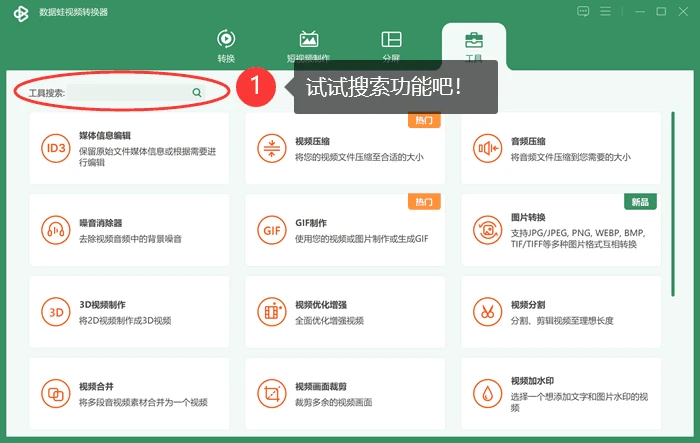700x443 pixels.
Task: Click the green vertical scrollbar
Action: click(x=673, y=204)
